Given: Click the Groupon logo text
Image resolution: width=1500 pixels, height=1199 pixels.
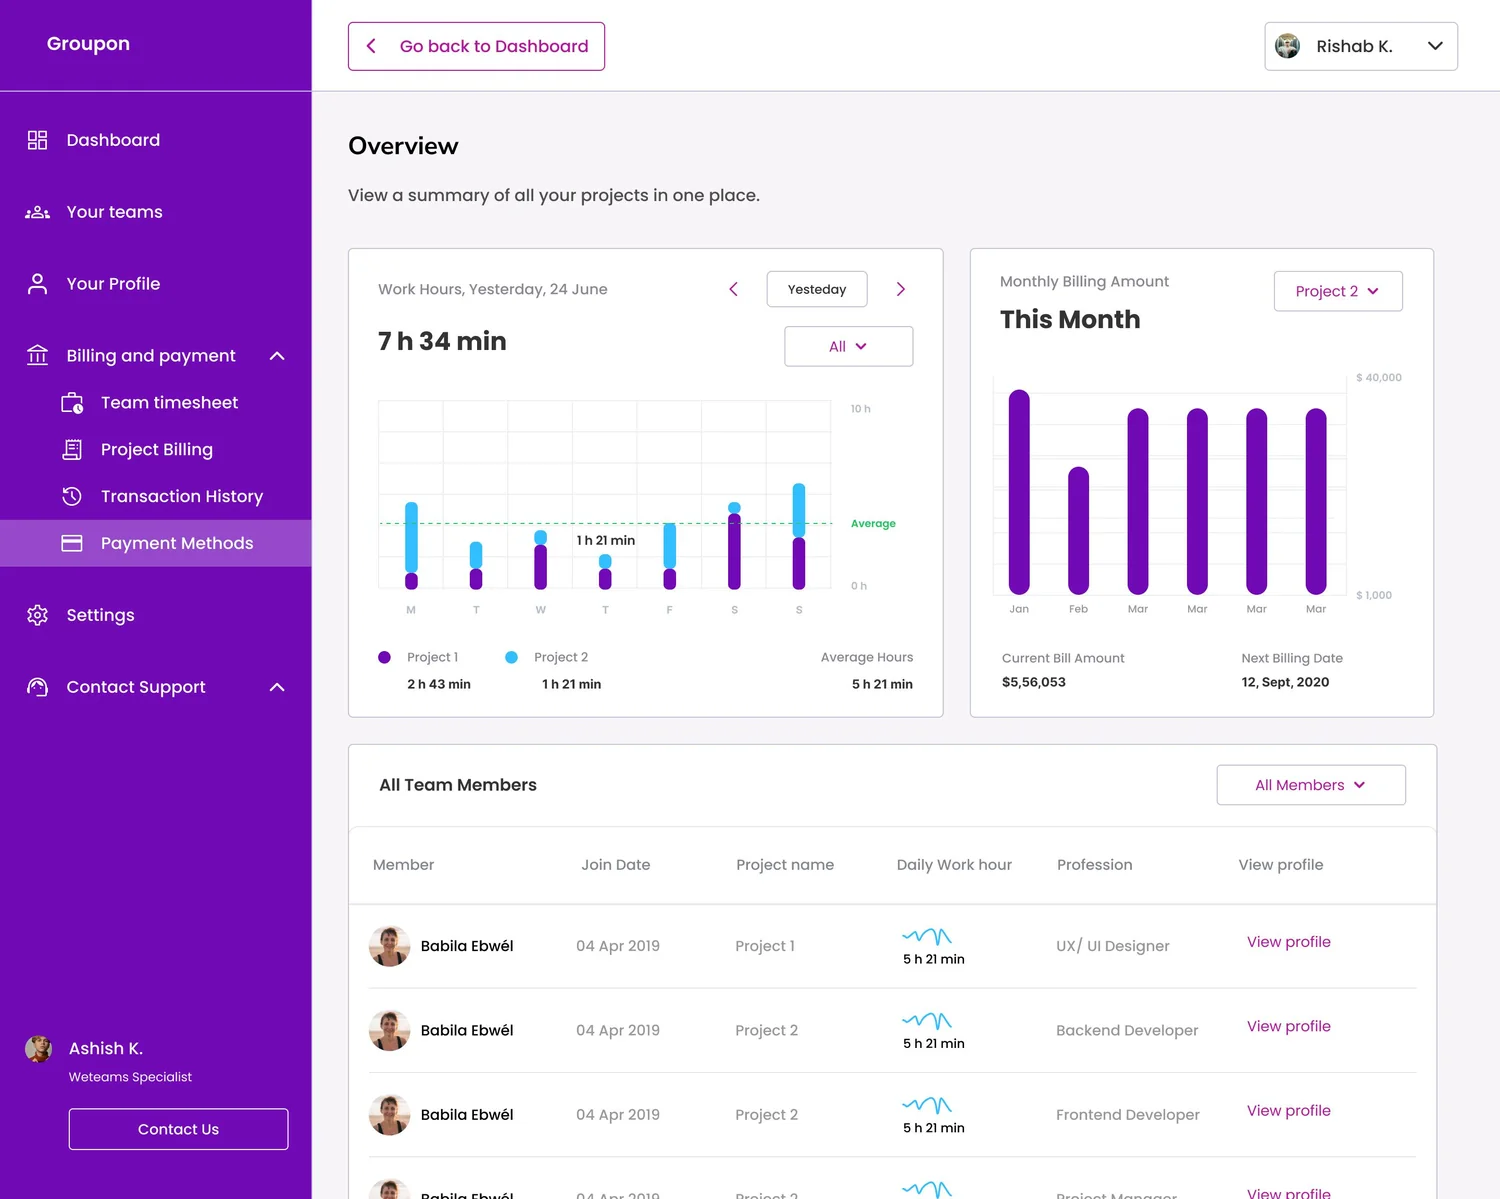Looking at the screenshot, I should (x=88, y=44).
